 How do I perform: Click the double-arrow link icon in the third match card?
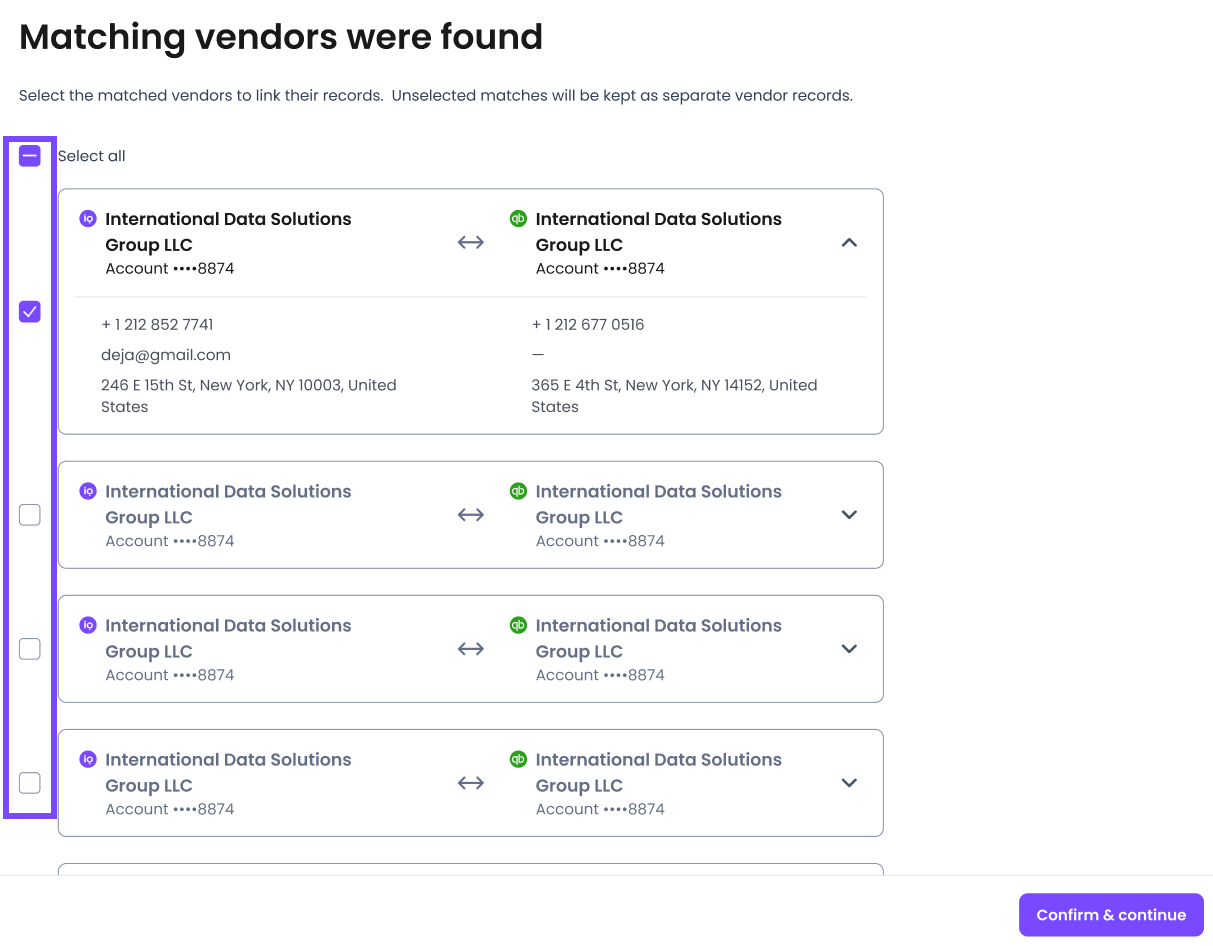click(470, 649)
